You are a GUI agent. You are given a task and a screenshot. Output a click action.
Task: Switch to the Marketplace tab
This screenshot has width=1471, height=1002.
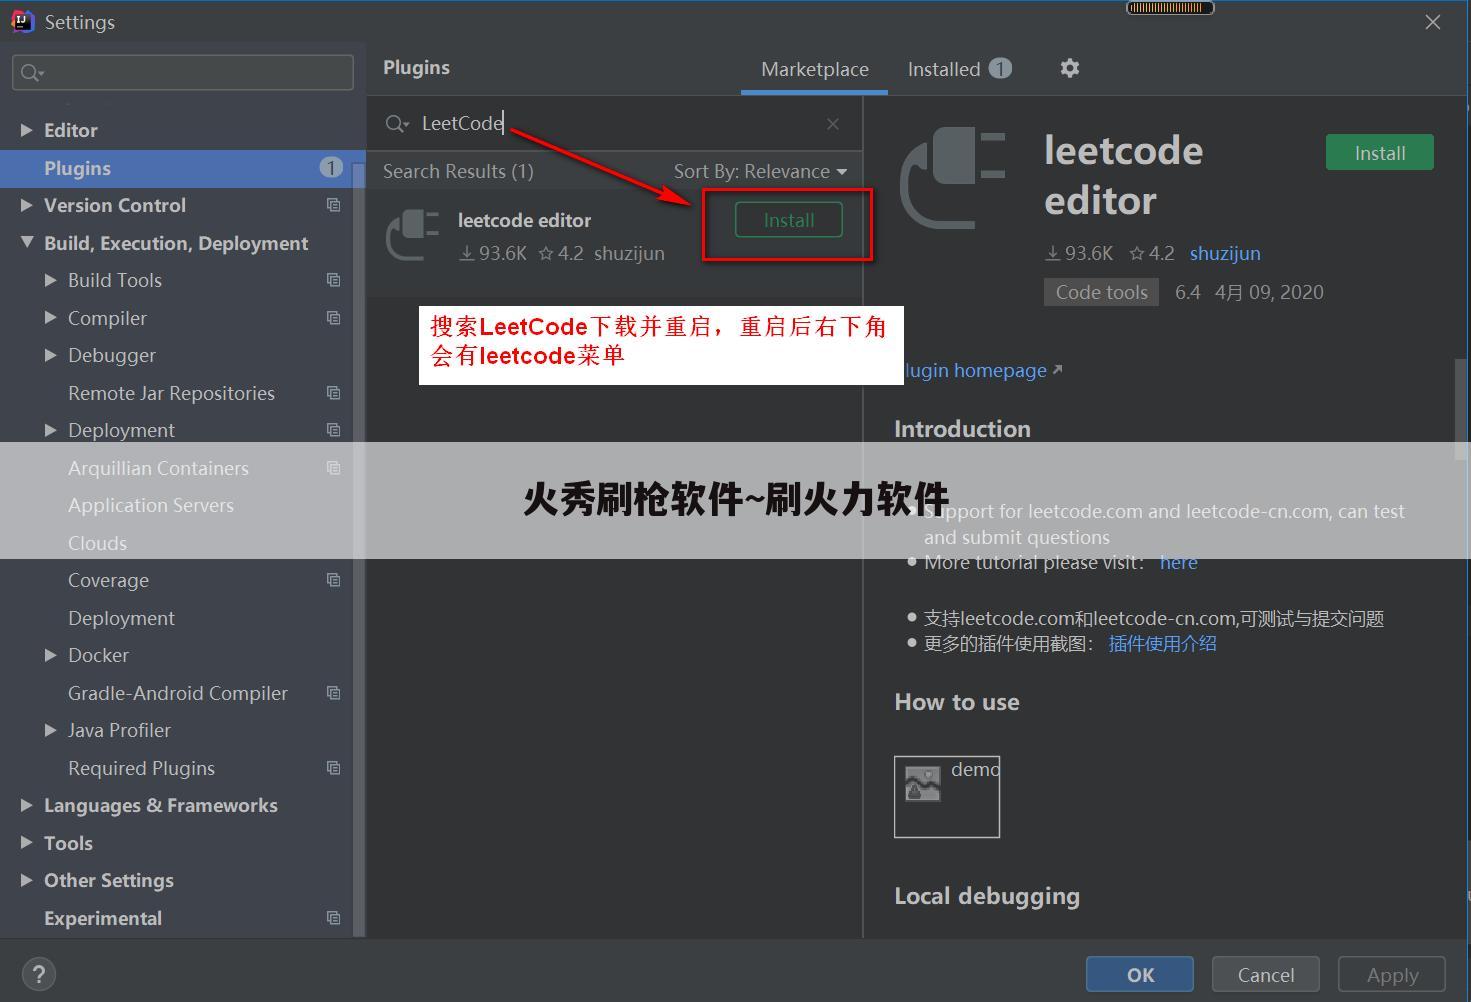[x=814, y=69]
